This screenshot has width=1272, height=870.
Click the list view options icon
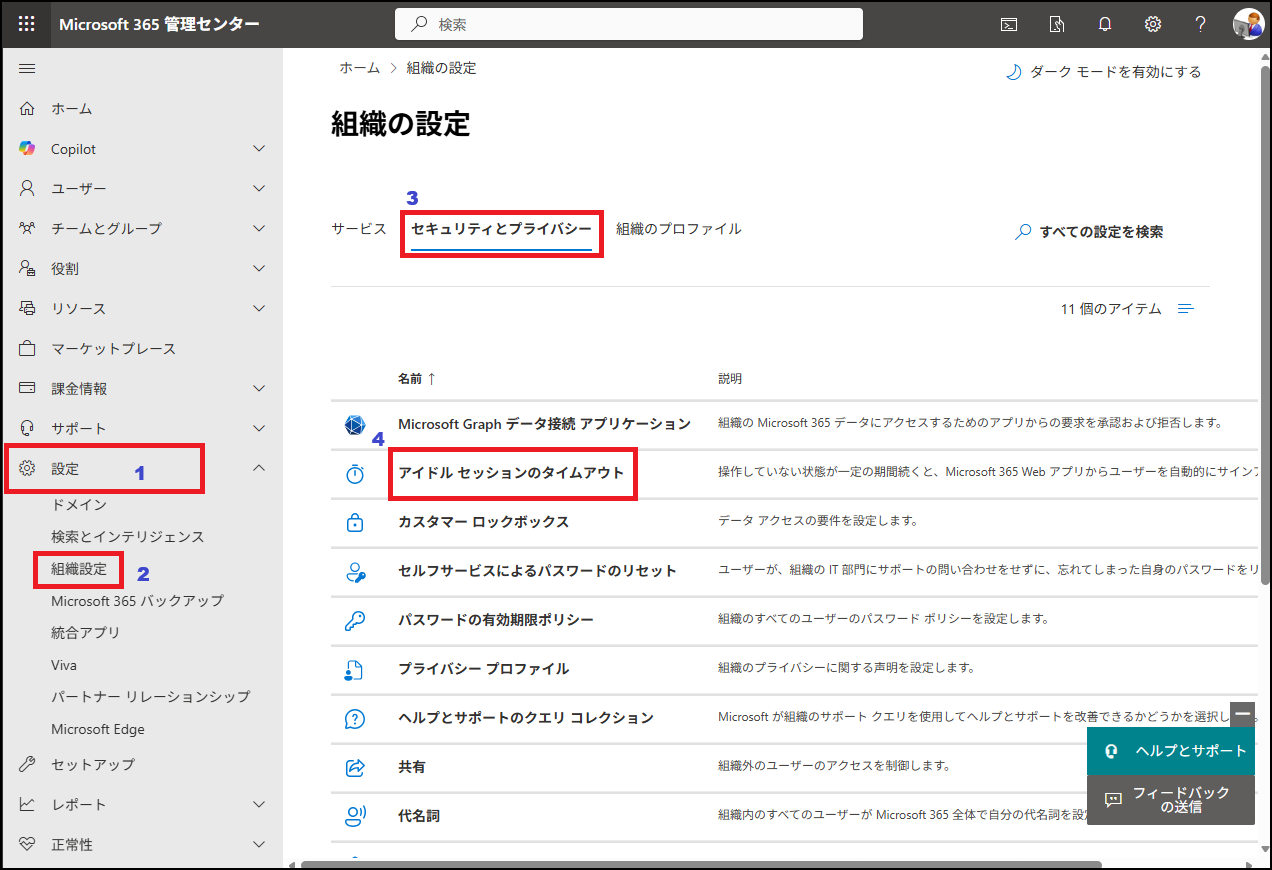click(1186, 309)
